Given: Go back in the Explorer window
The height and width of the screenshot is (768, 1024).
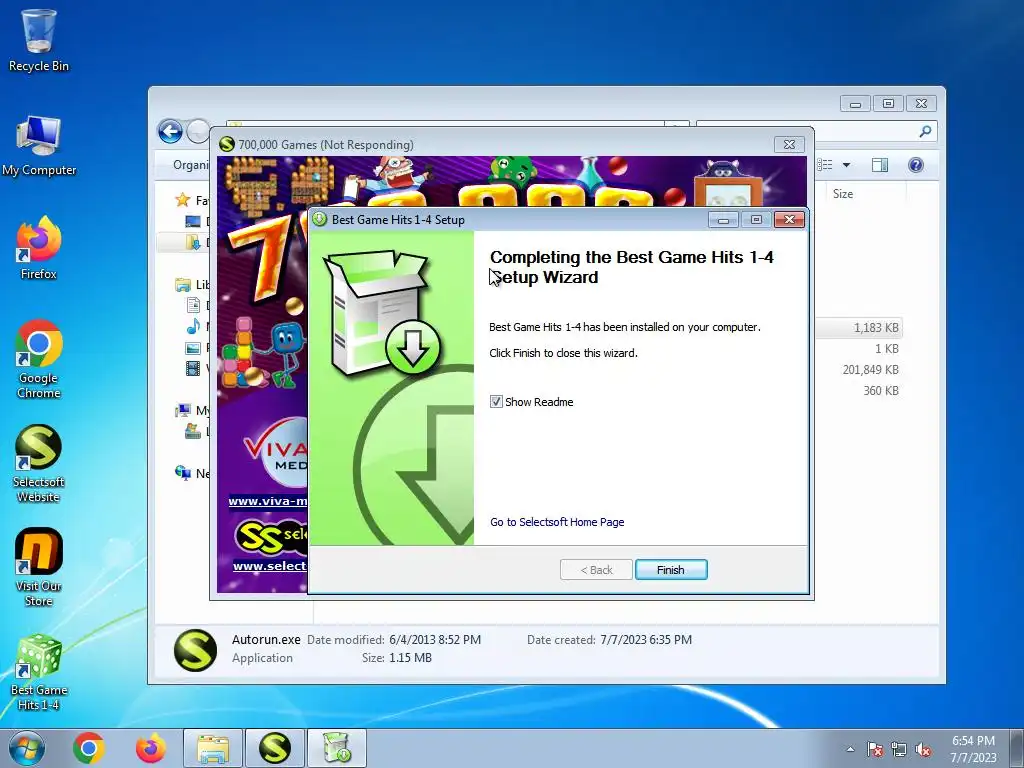Looking at the screenshot, I should point(170,131).
